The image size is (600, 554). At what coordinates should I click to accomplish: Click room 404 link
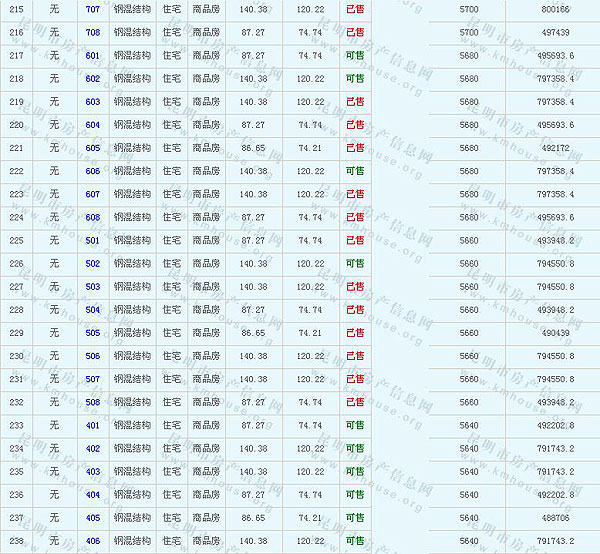click(x=93, y=494)
